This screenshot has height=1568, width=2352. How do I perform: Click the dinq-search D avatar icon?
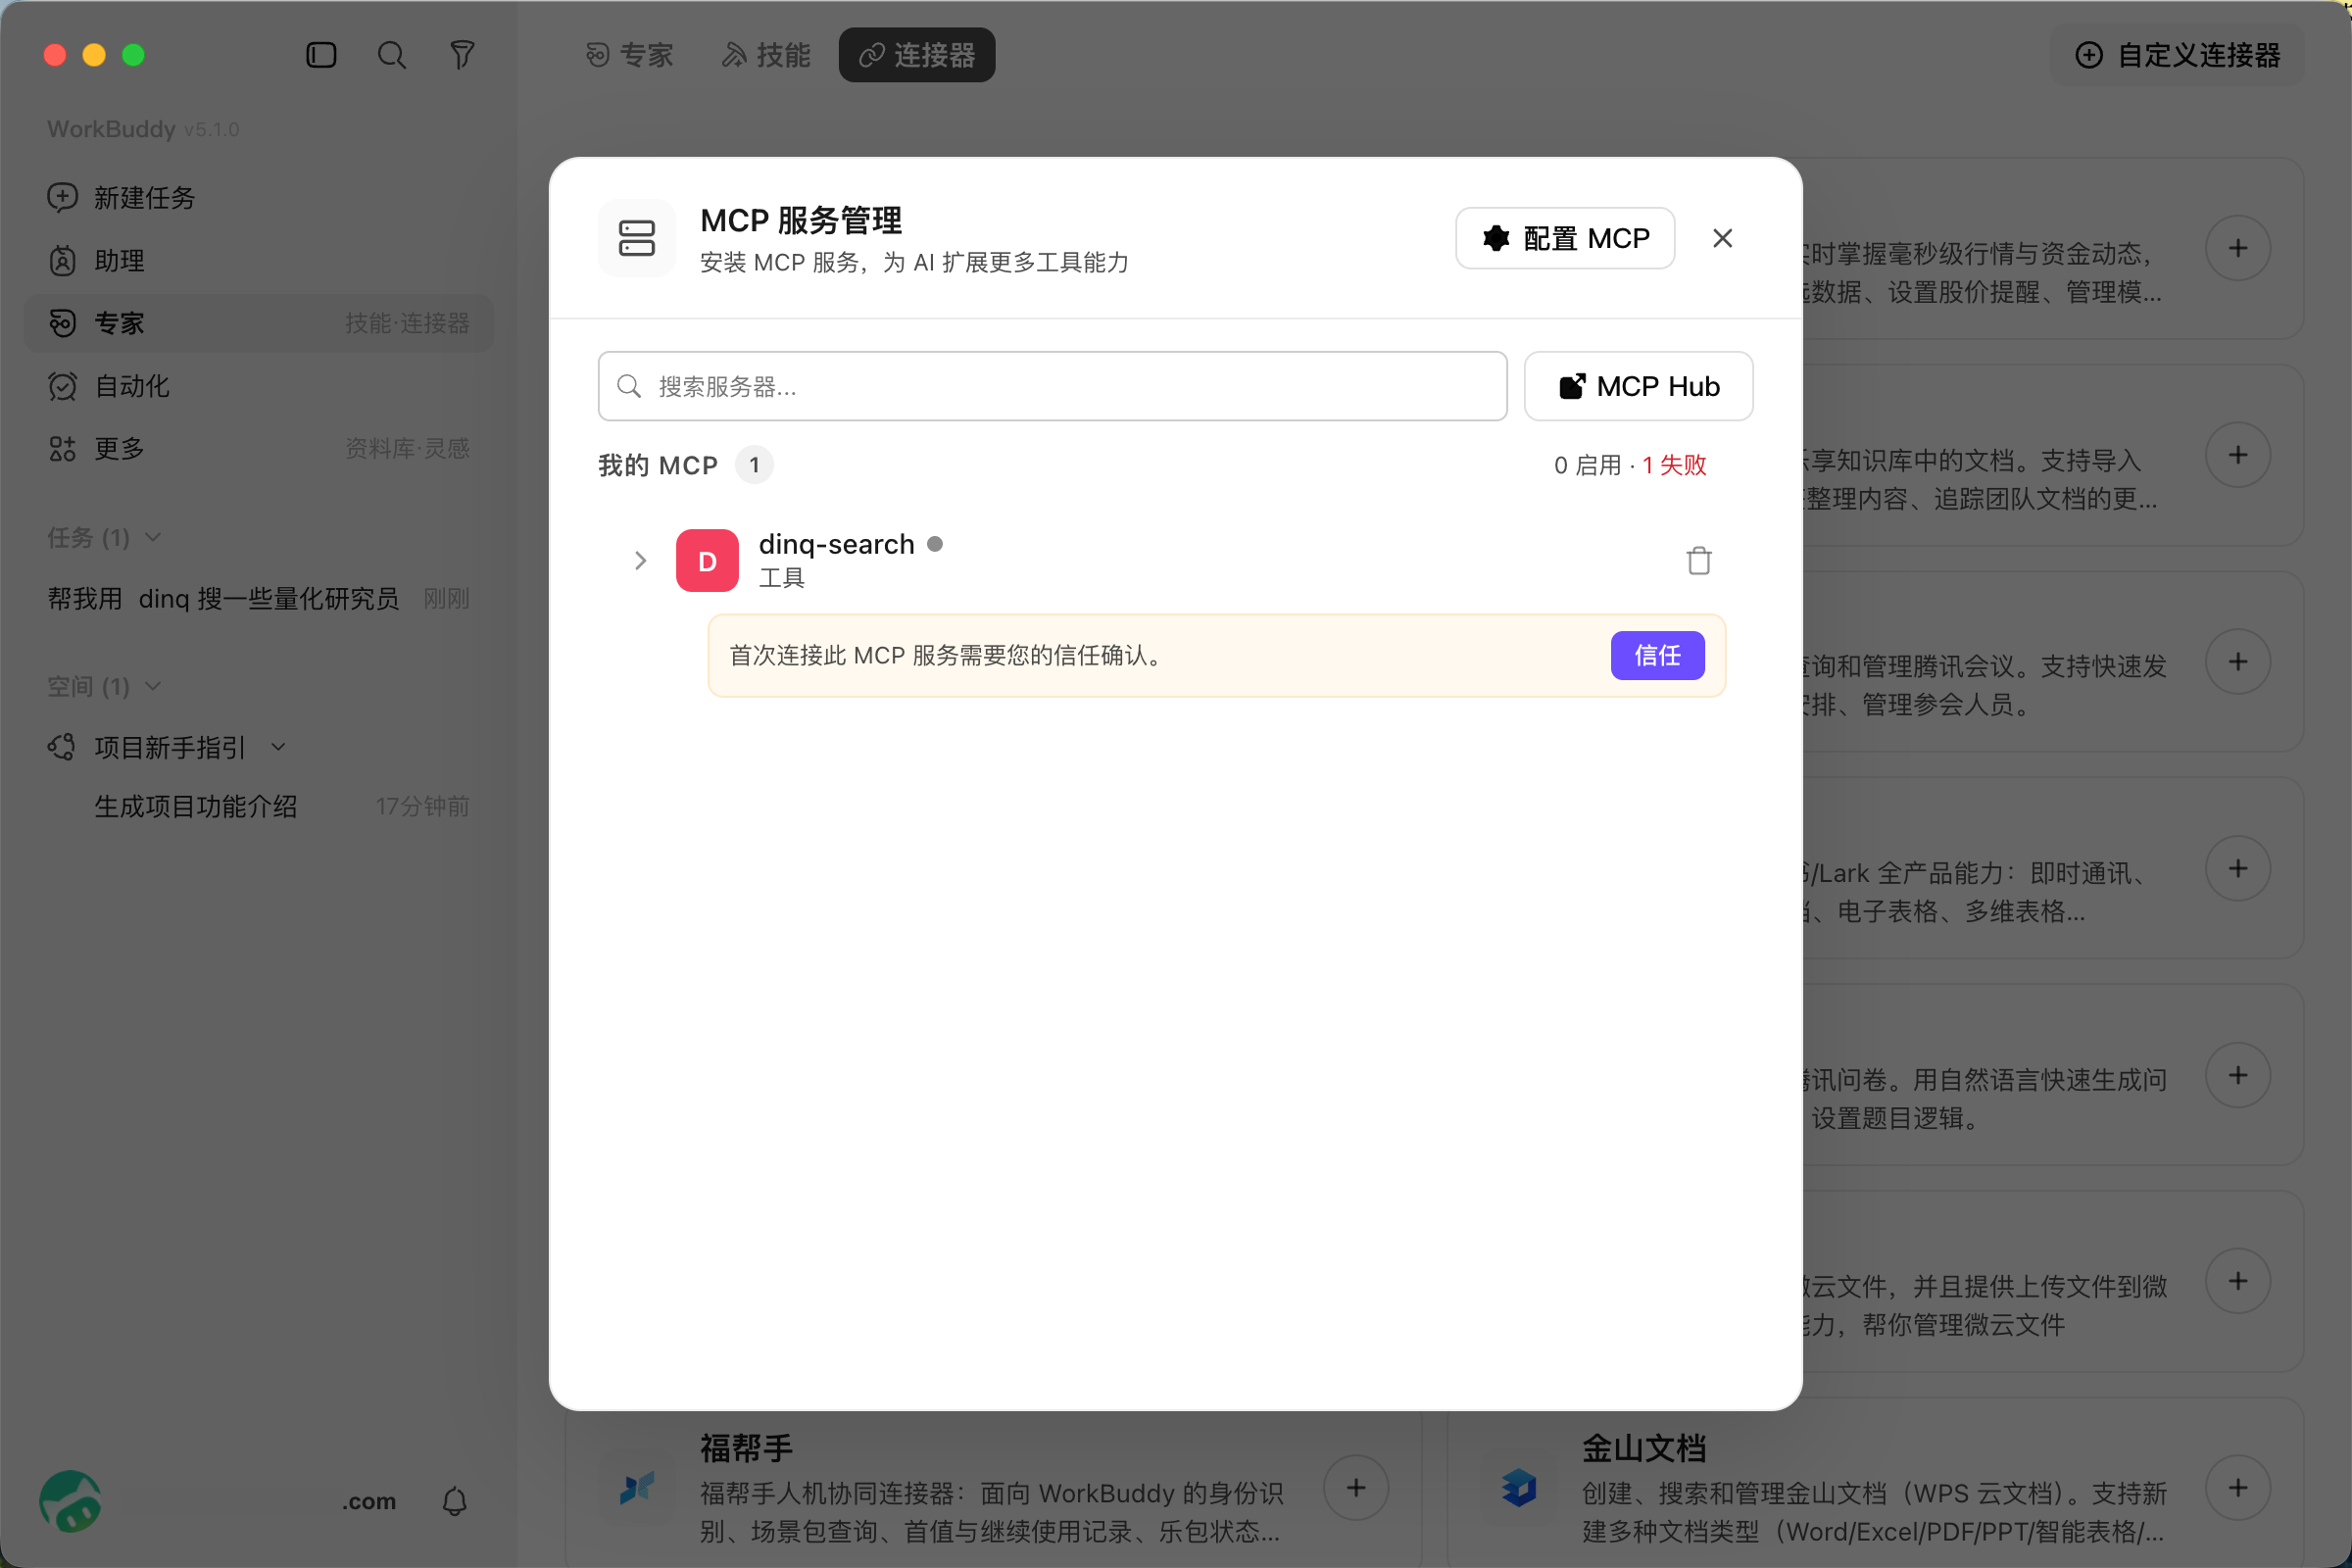(x=707, y=561)
